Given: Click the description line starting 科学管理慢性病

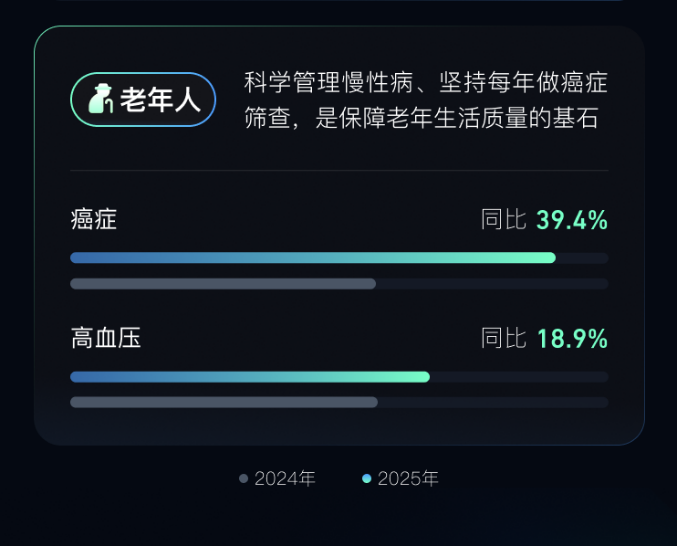Looking at the screenshot, I should [x=425, y=83].
